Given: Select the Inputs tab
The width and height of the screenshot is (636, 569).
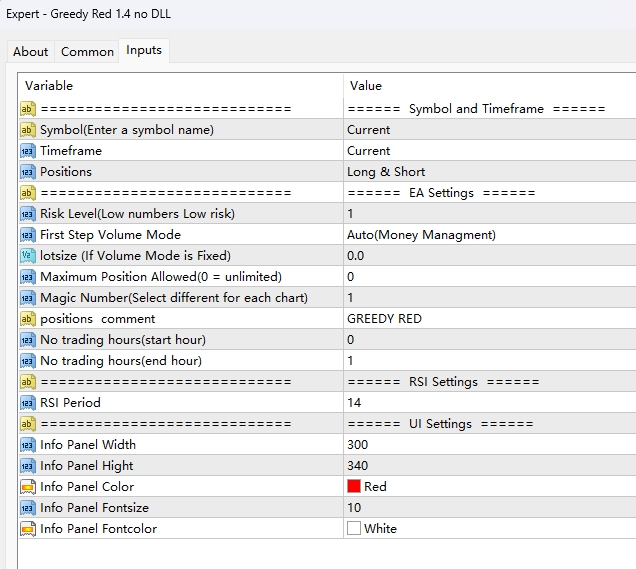Looking at the screenshot, I should point(144,51).
